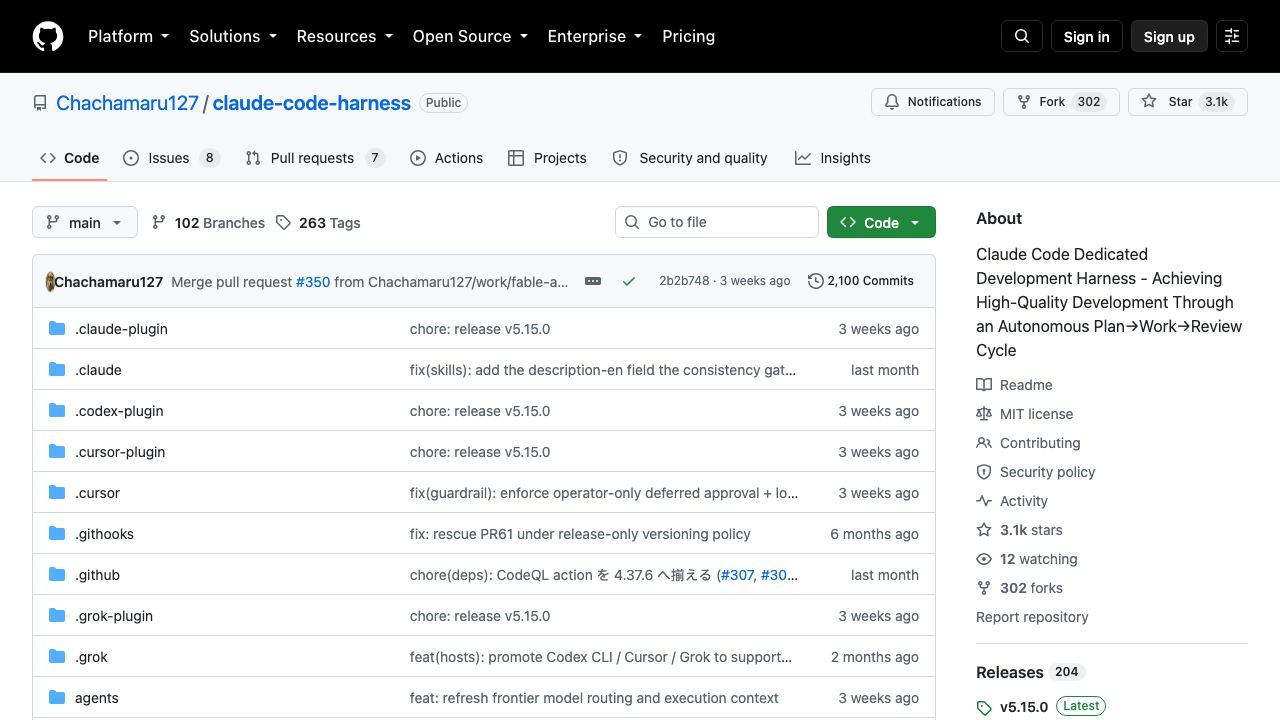Screen dimensions: 1280x720
Task: Click the folder icon next to .codex-plugin
Action: pos(57,411)
